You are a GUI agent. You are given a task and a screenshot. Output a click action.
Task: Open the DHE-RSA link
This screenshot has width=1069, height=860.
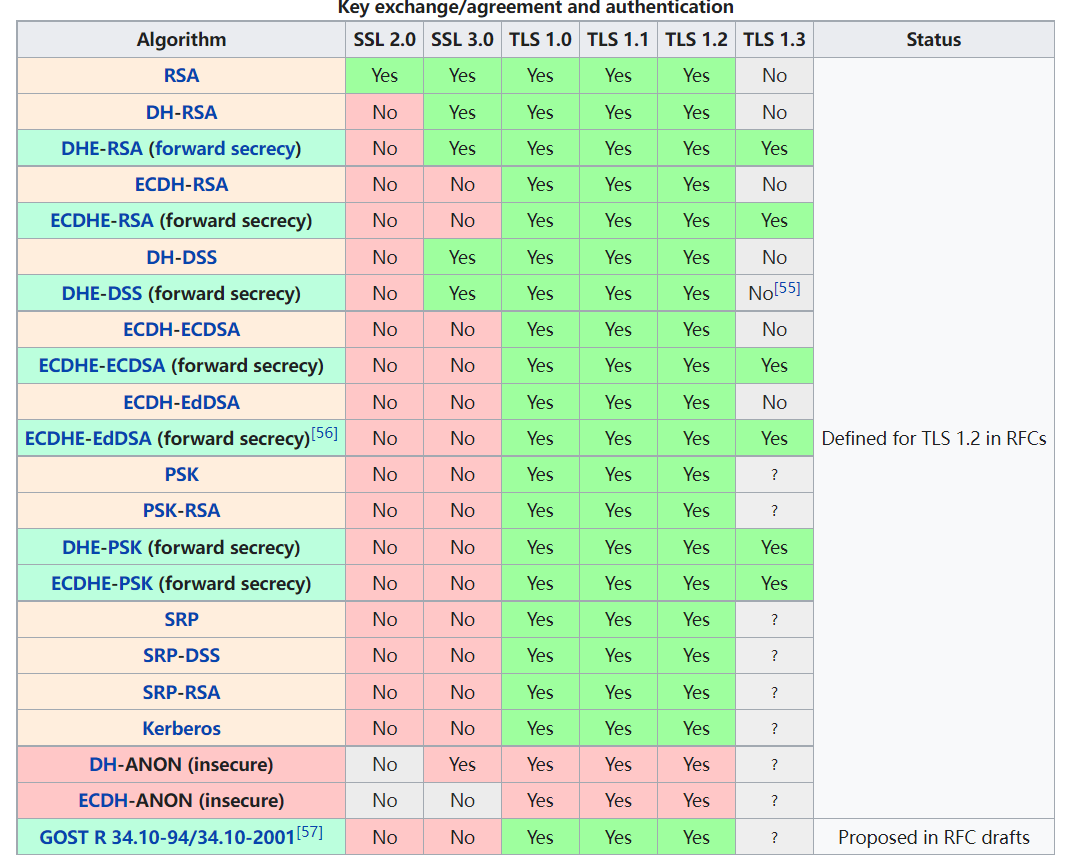(x=102, y=148)
